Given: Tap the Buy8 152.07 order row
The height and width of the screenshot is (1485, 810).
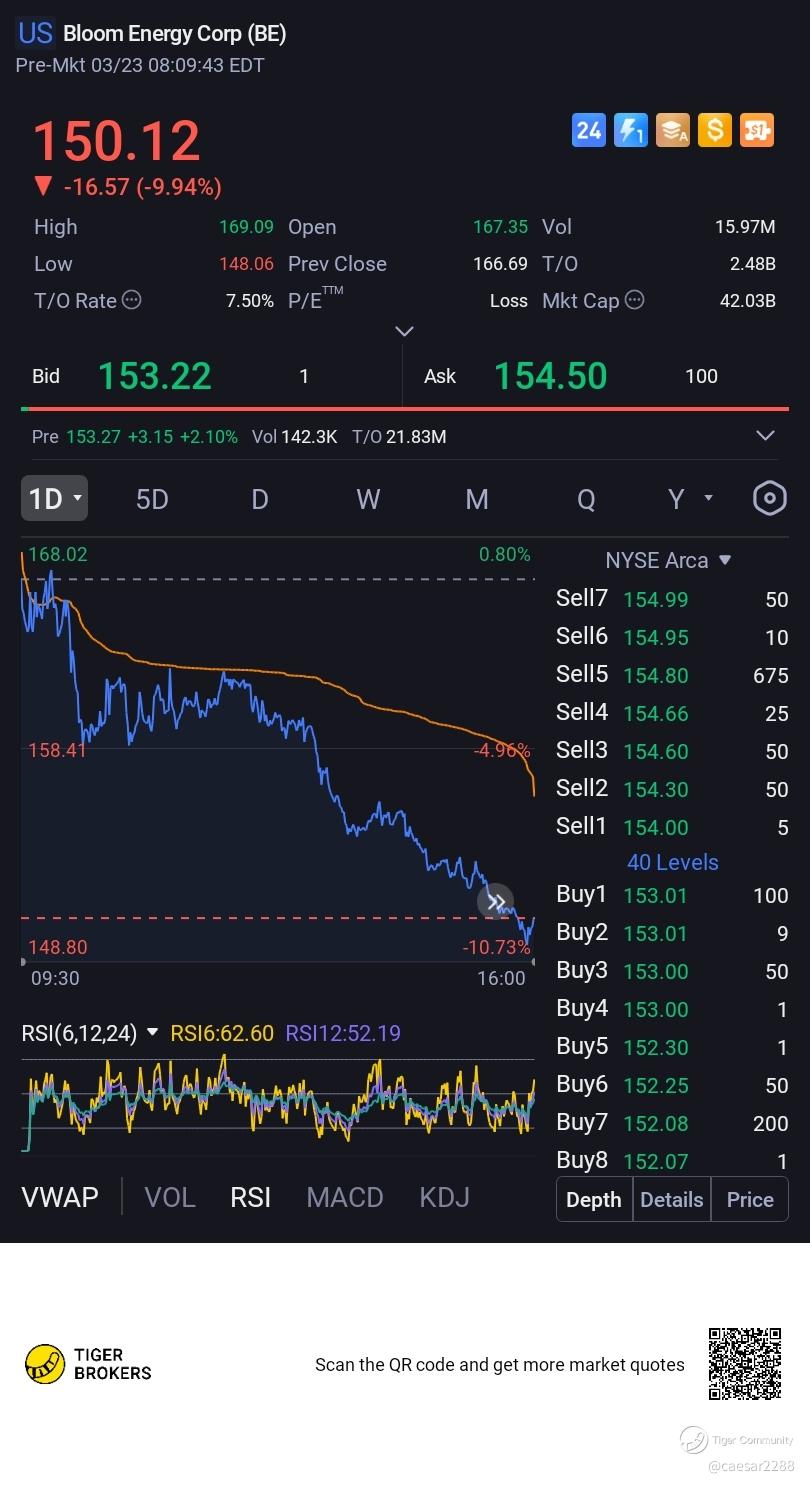Looking at the screenshot, I should [672, 1161].
